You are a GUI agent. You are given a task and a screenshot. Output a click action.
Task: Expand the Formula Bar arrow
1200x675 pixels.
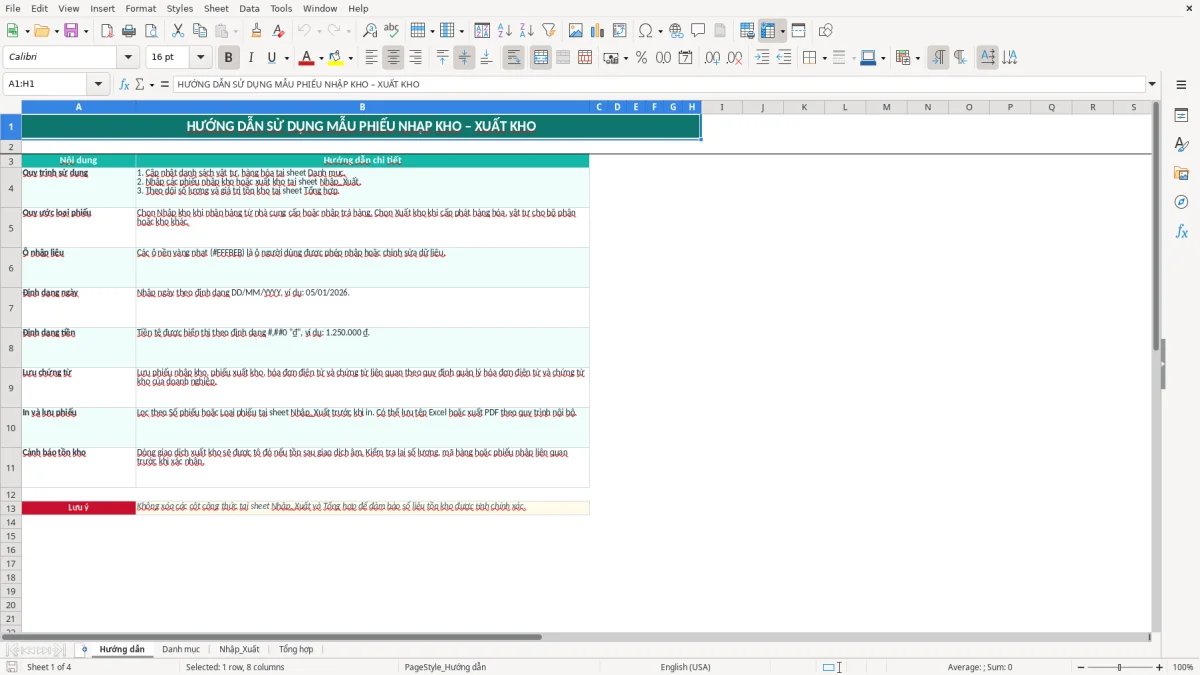pos(1152,84)
